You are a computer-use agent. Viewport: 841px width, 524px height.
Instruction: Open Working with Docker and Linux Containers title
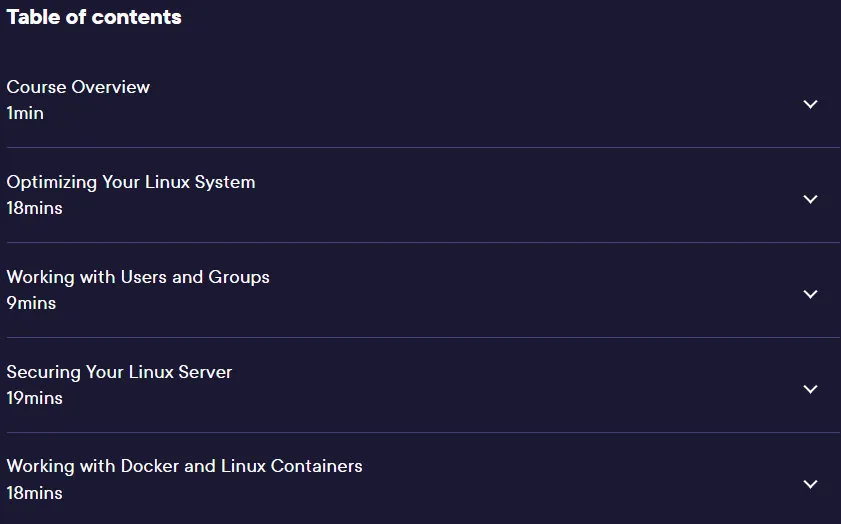click(185, 467)
